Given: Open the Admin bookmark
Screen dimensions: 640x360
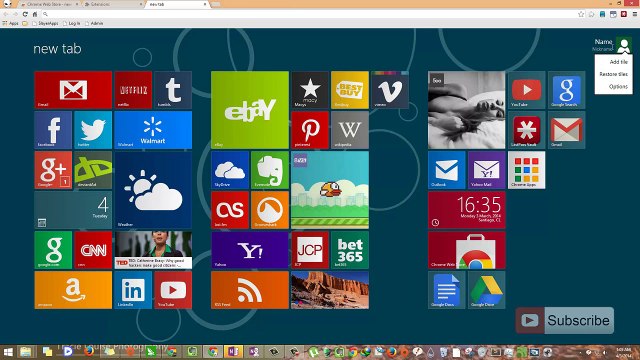Looking at the screenshot, I should click(x=94, y=23).
